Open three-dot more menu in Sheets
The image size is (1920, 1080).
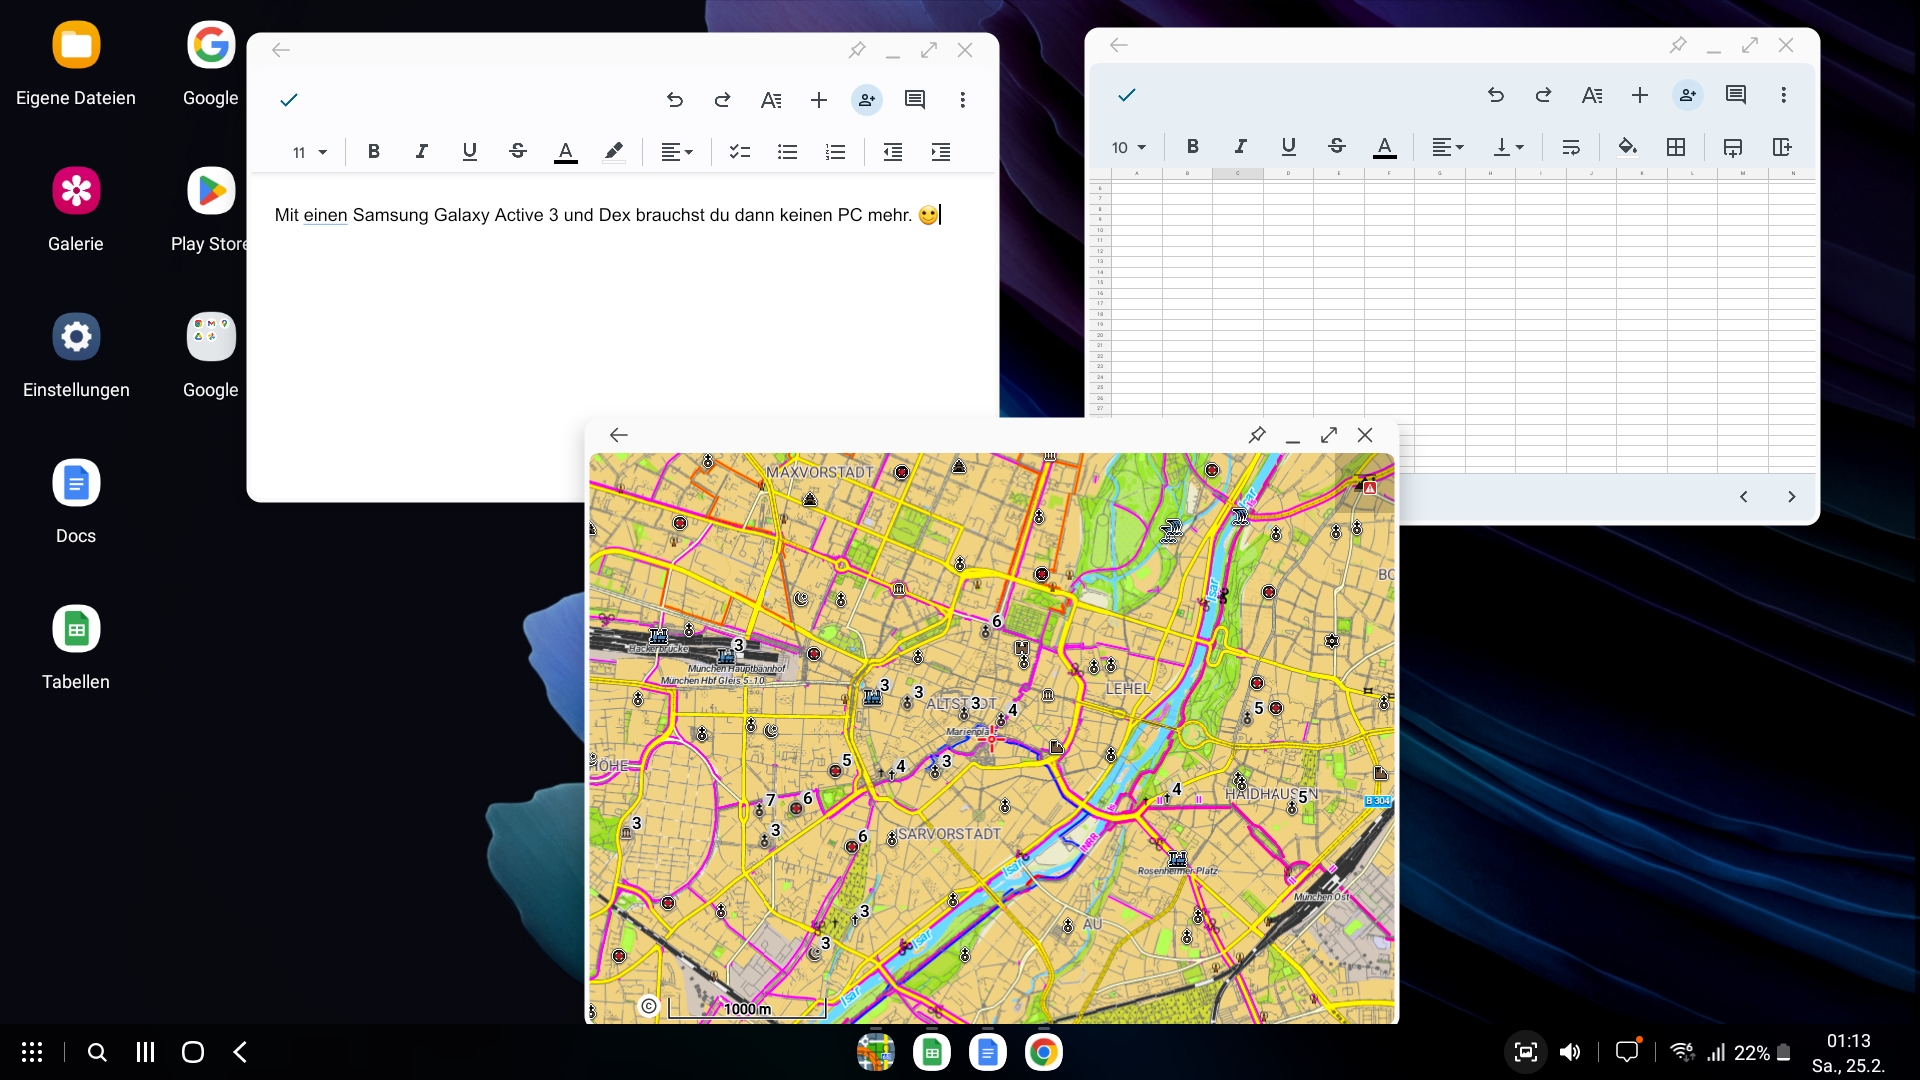[1784, 95]
